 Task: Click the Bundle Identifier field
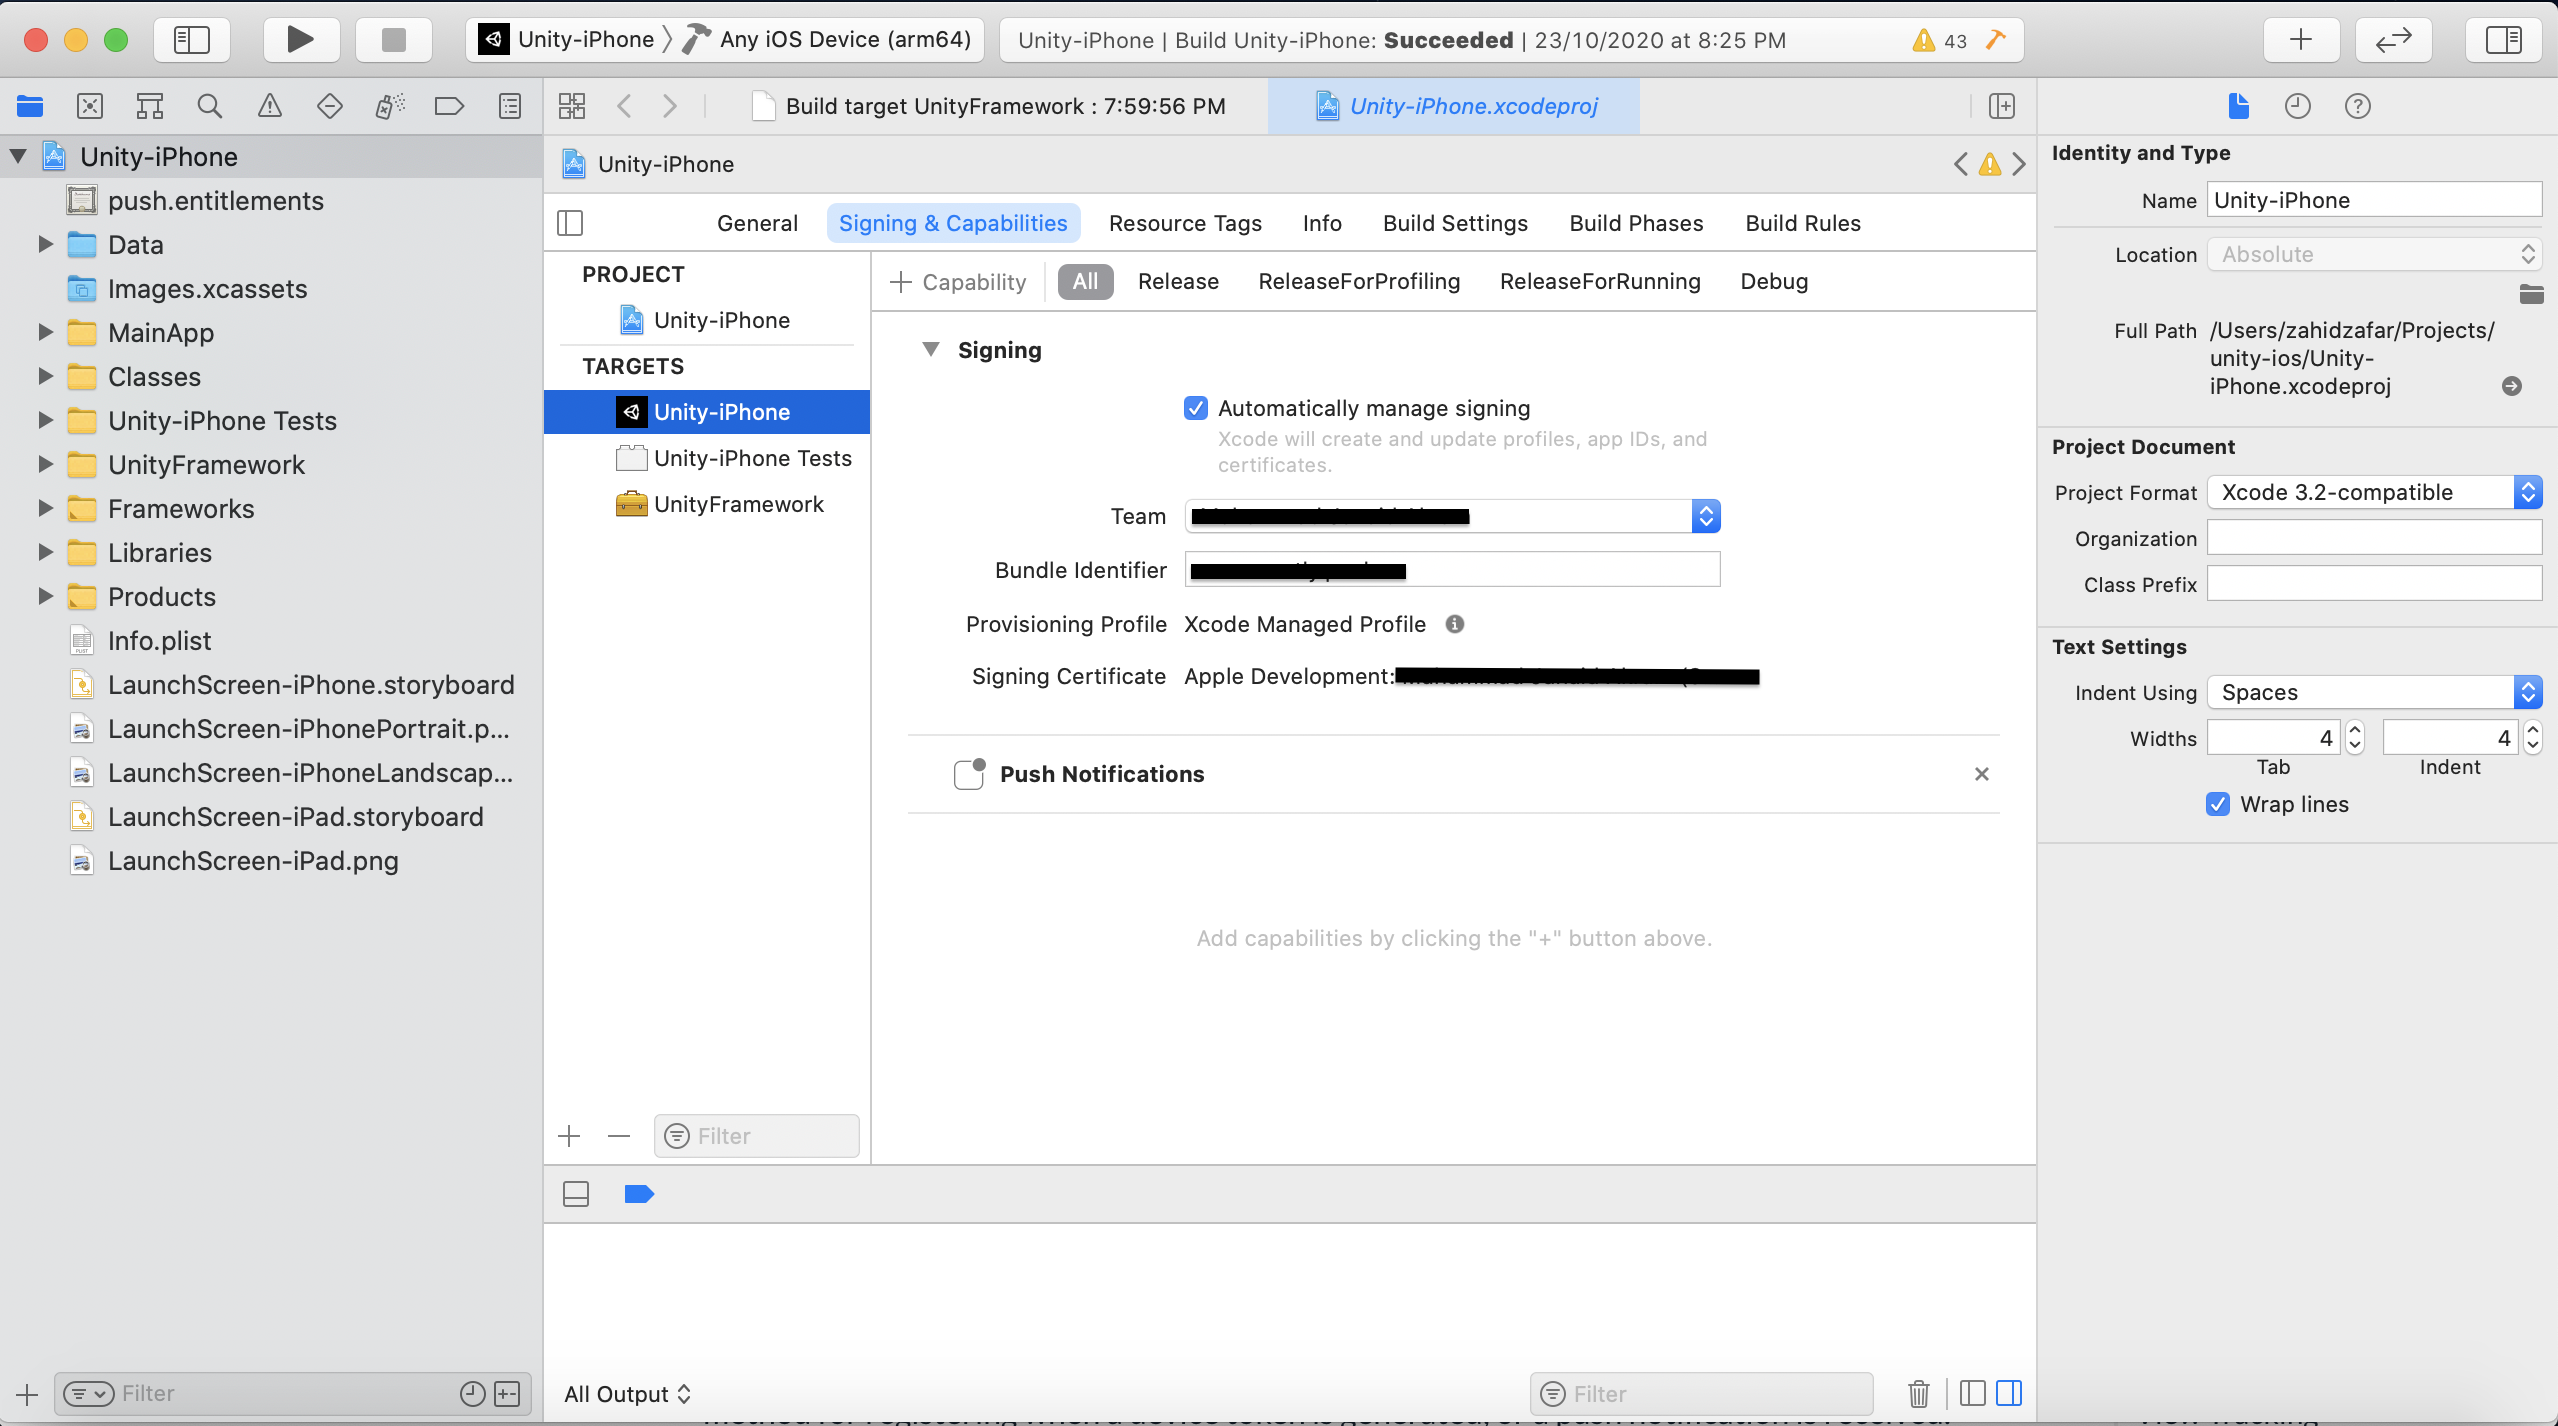pyautogui.click(x=1452, y=570)
